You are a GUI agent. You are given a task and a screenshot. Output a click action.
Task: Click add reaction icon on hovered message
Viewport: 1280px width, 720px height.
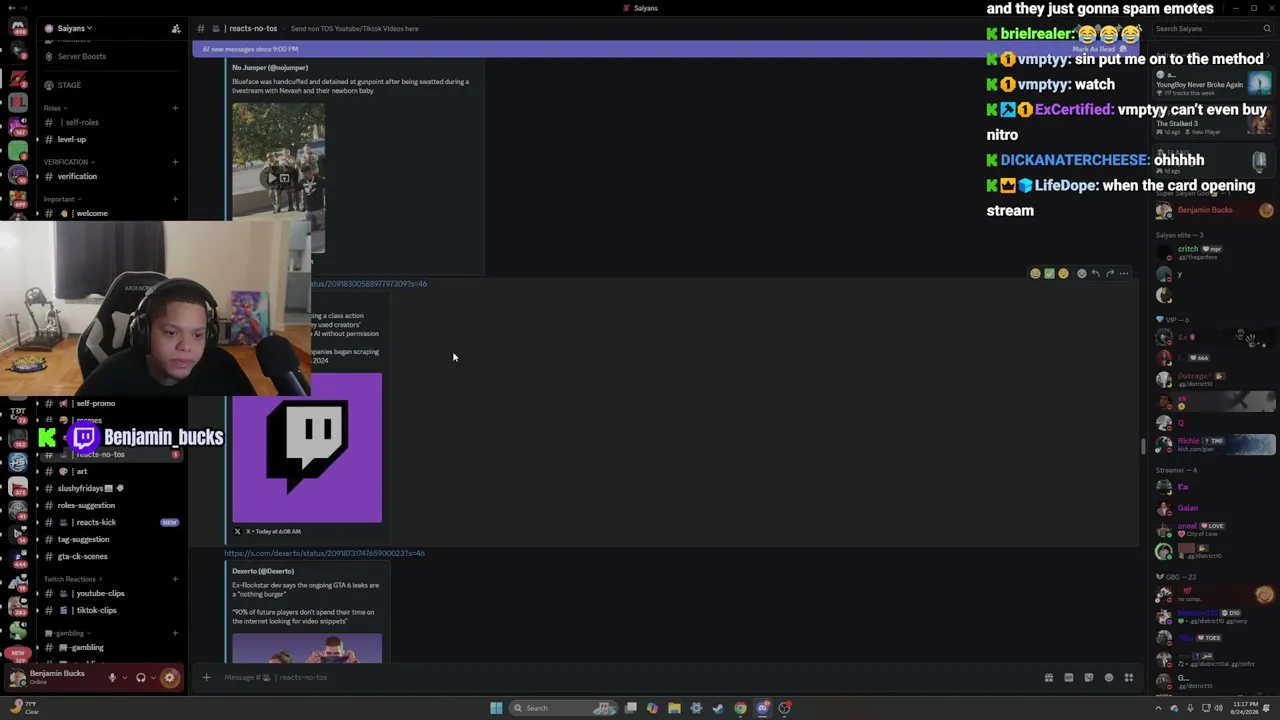click(1081, 273)
